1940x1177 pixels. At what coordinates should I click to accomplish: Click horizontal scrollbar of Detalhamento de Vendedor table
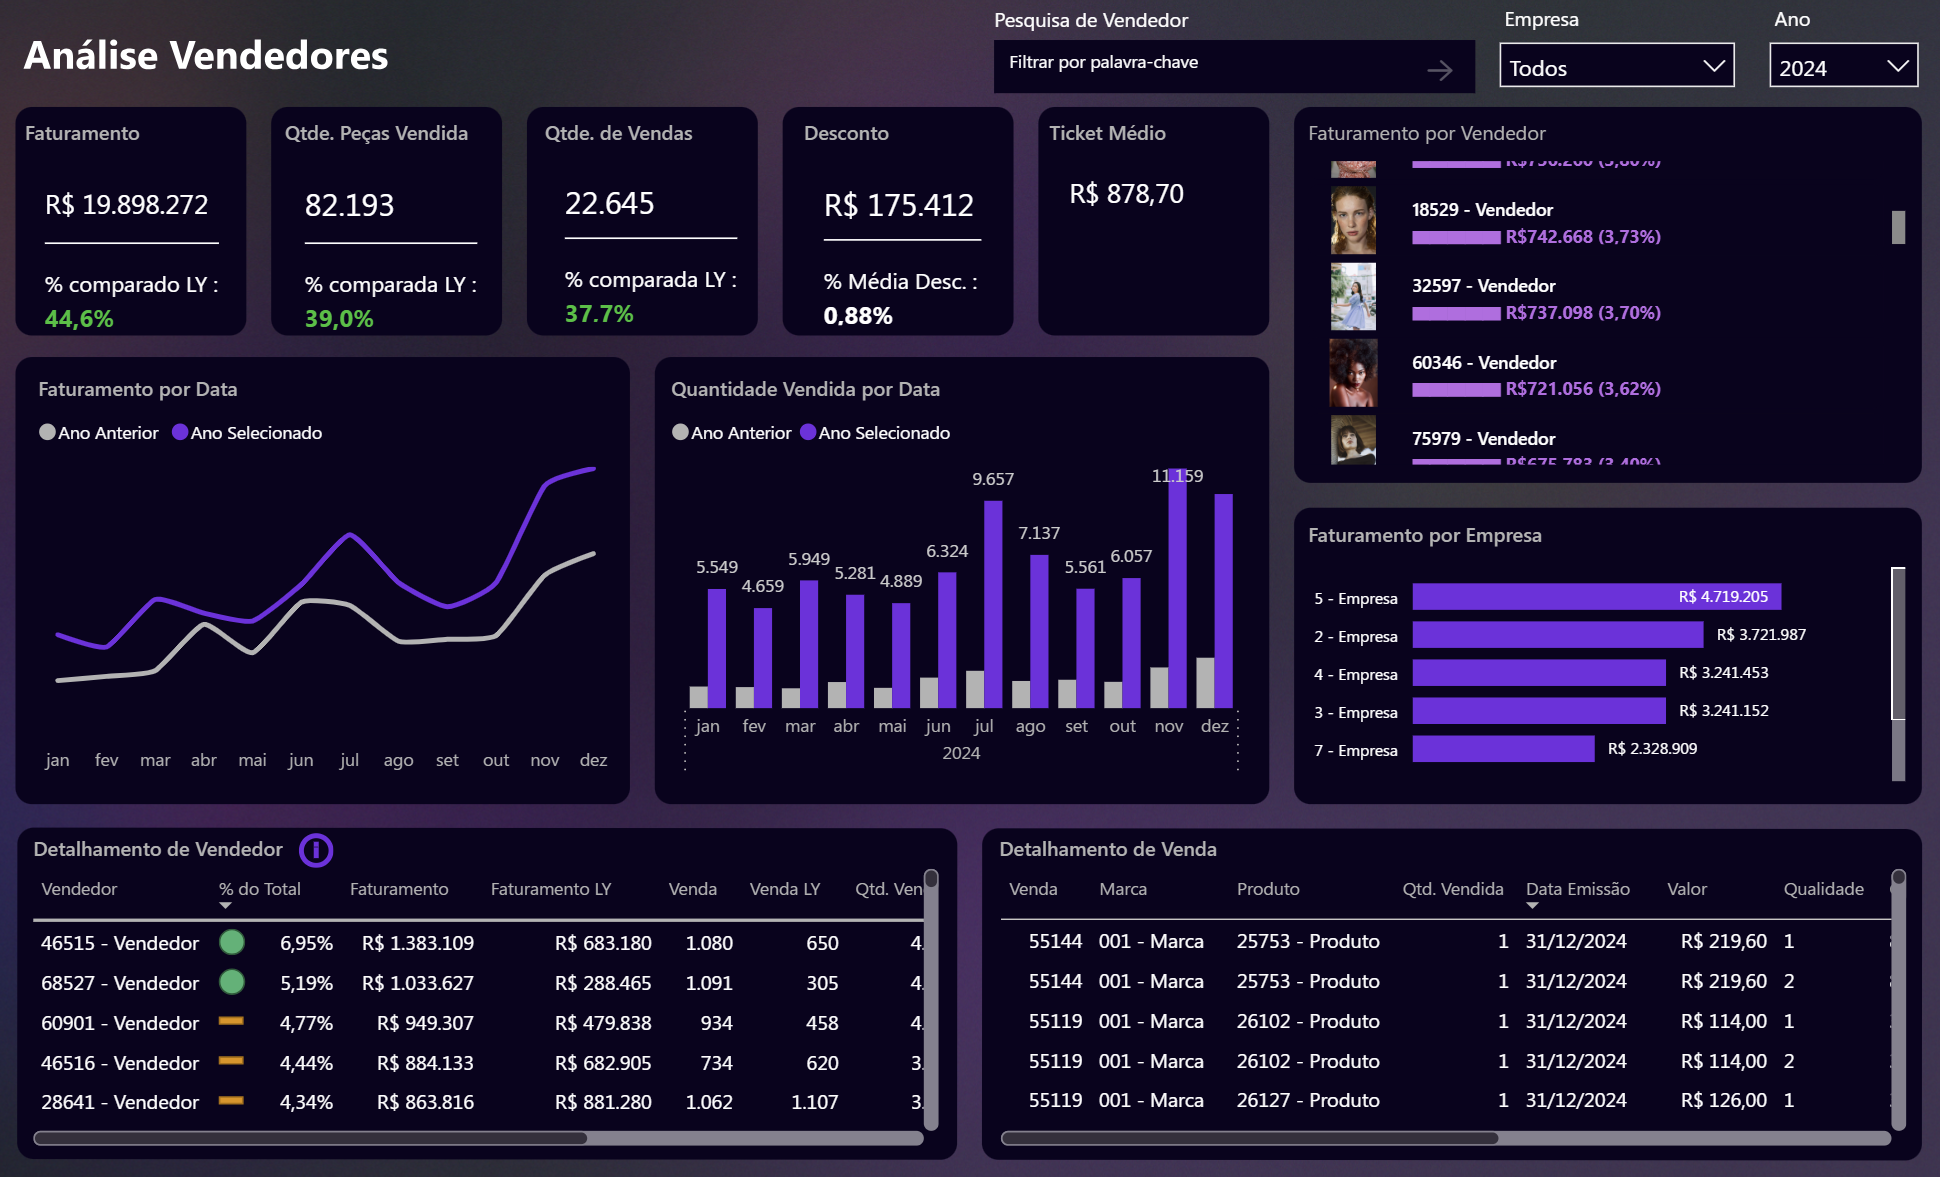(x=310, y=1138)
